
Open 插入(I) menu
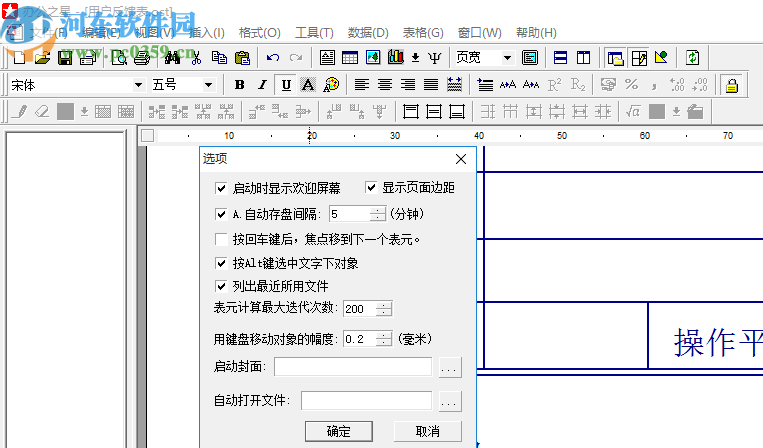[206, 33]
